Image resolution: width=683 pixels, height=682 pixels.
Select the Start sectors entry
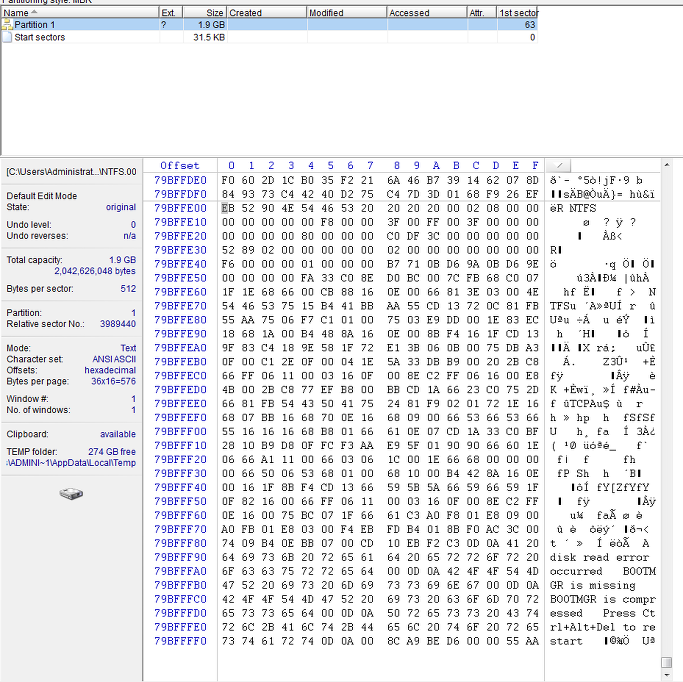pos(40,37)
